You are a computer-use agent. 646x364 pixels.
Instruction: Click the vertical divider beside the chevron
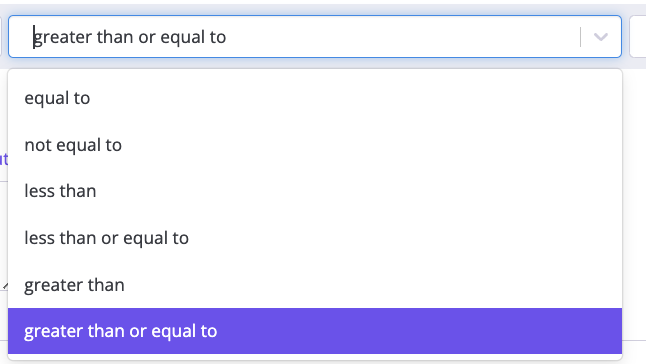click(580, 37)
